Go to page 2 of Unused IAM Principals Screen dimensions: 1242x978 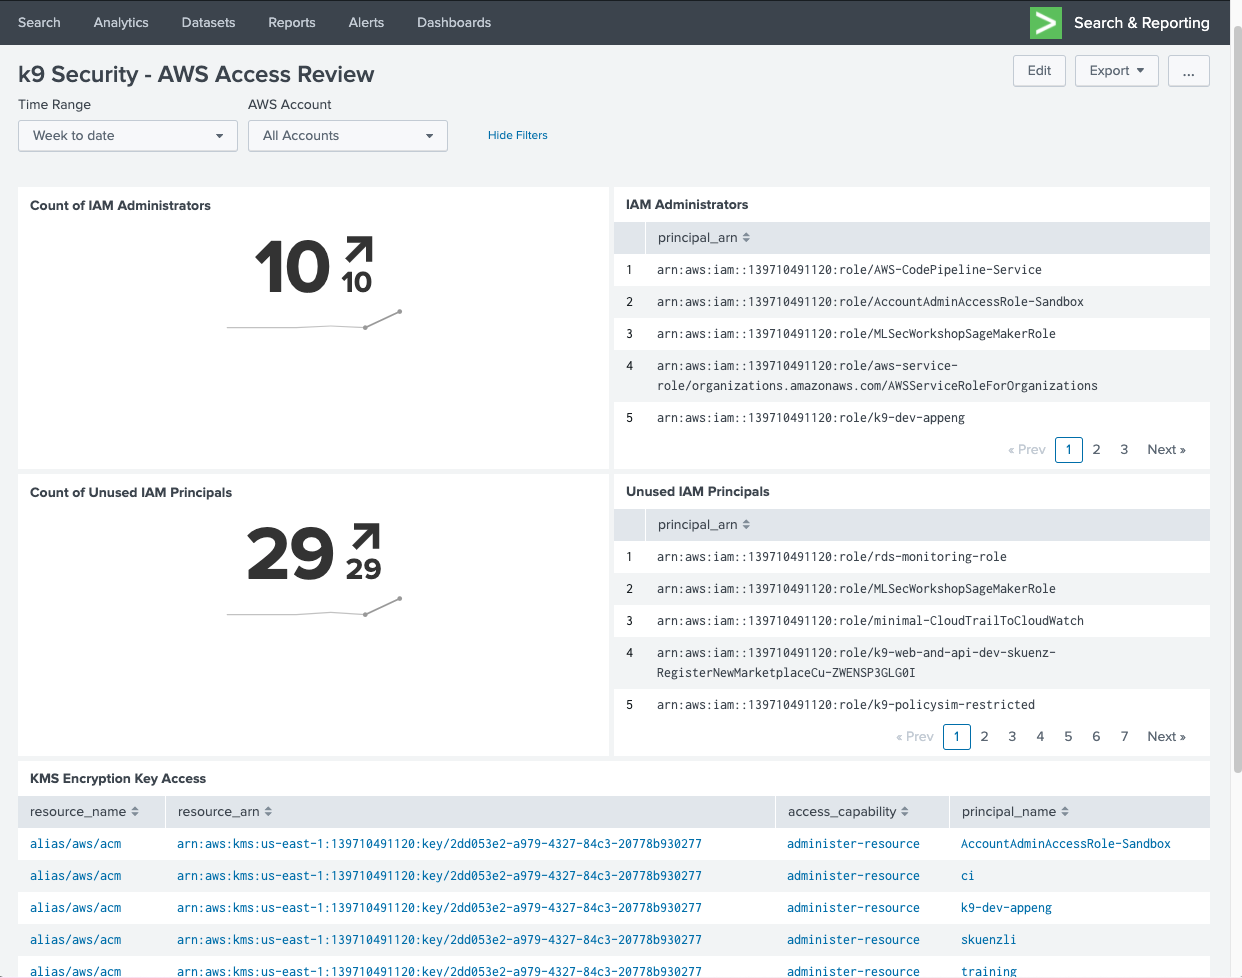(985, 737)
